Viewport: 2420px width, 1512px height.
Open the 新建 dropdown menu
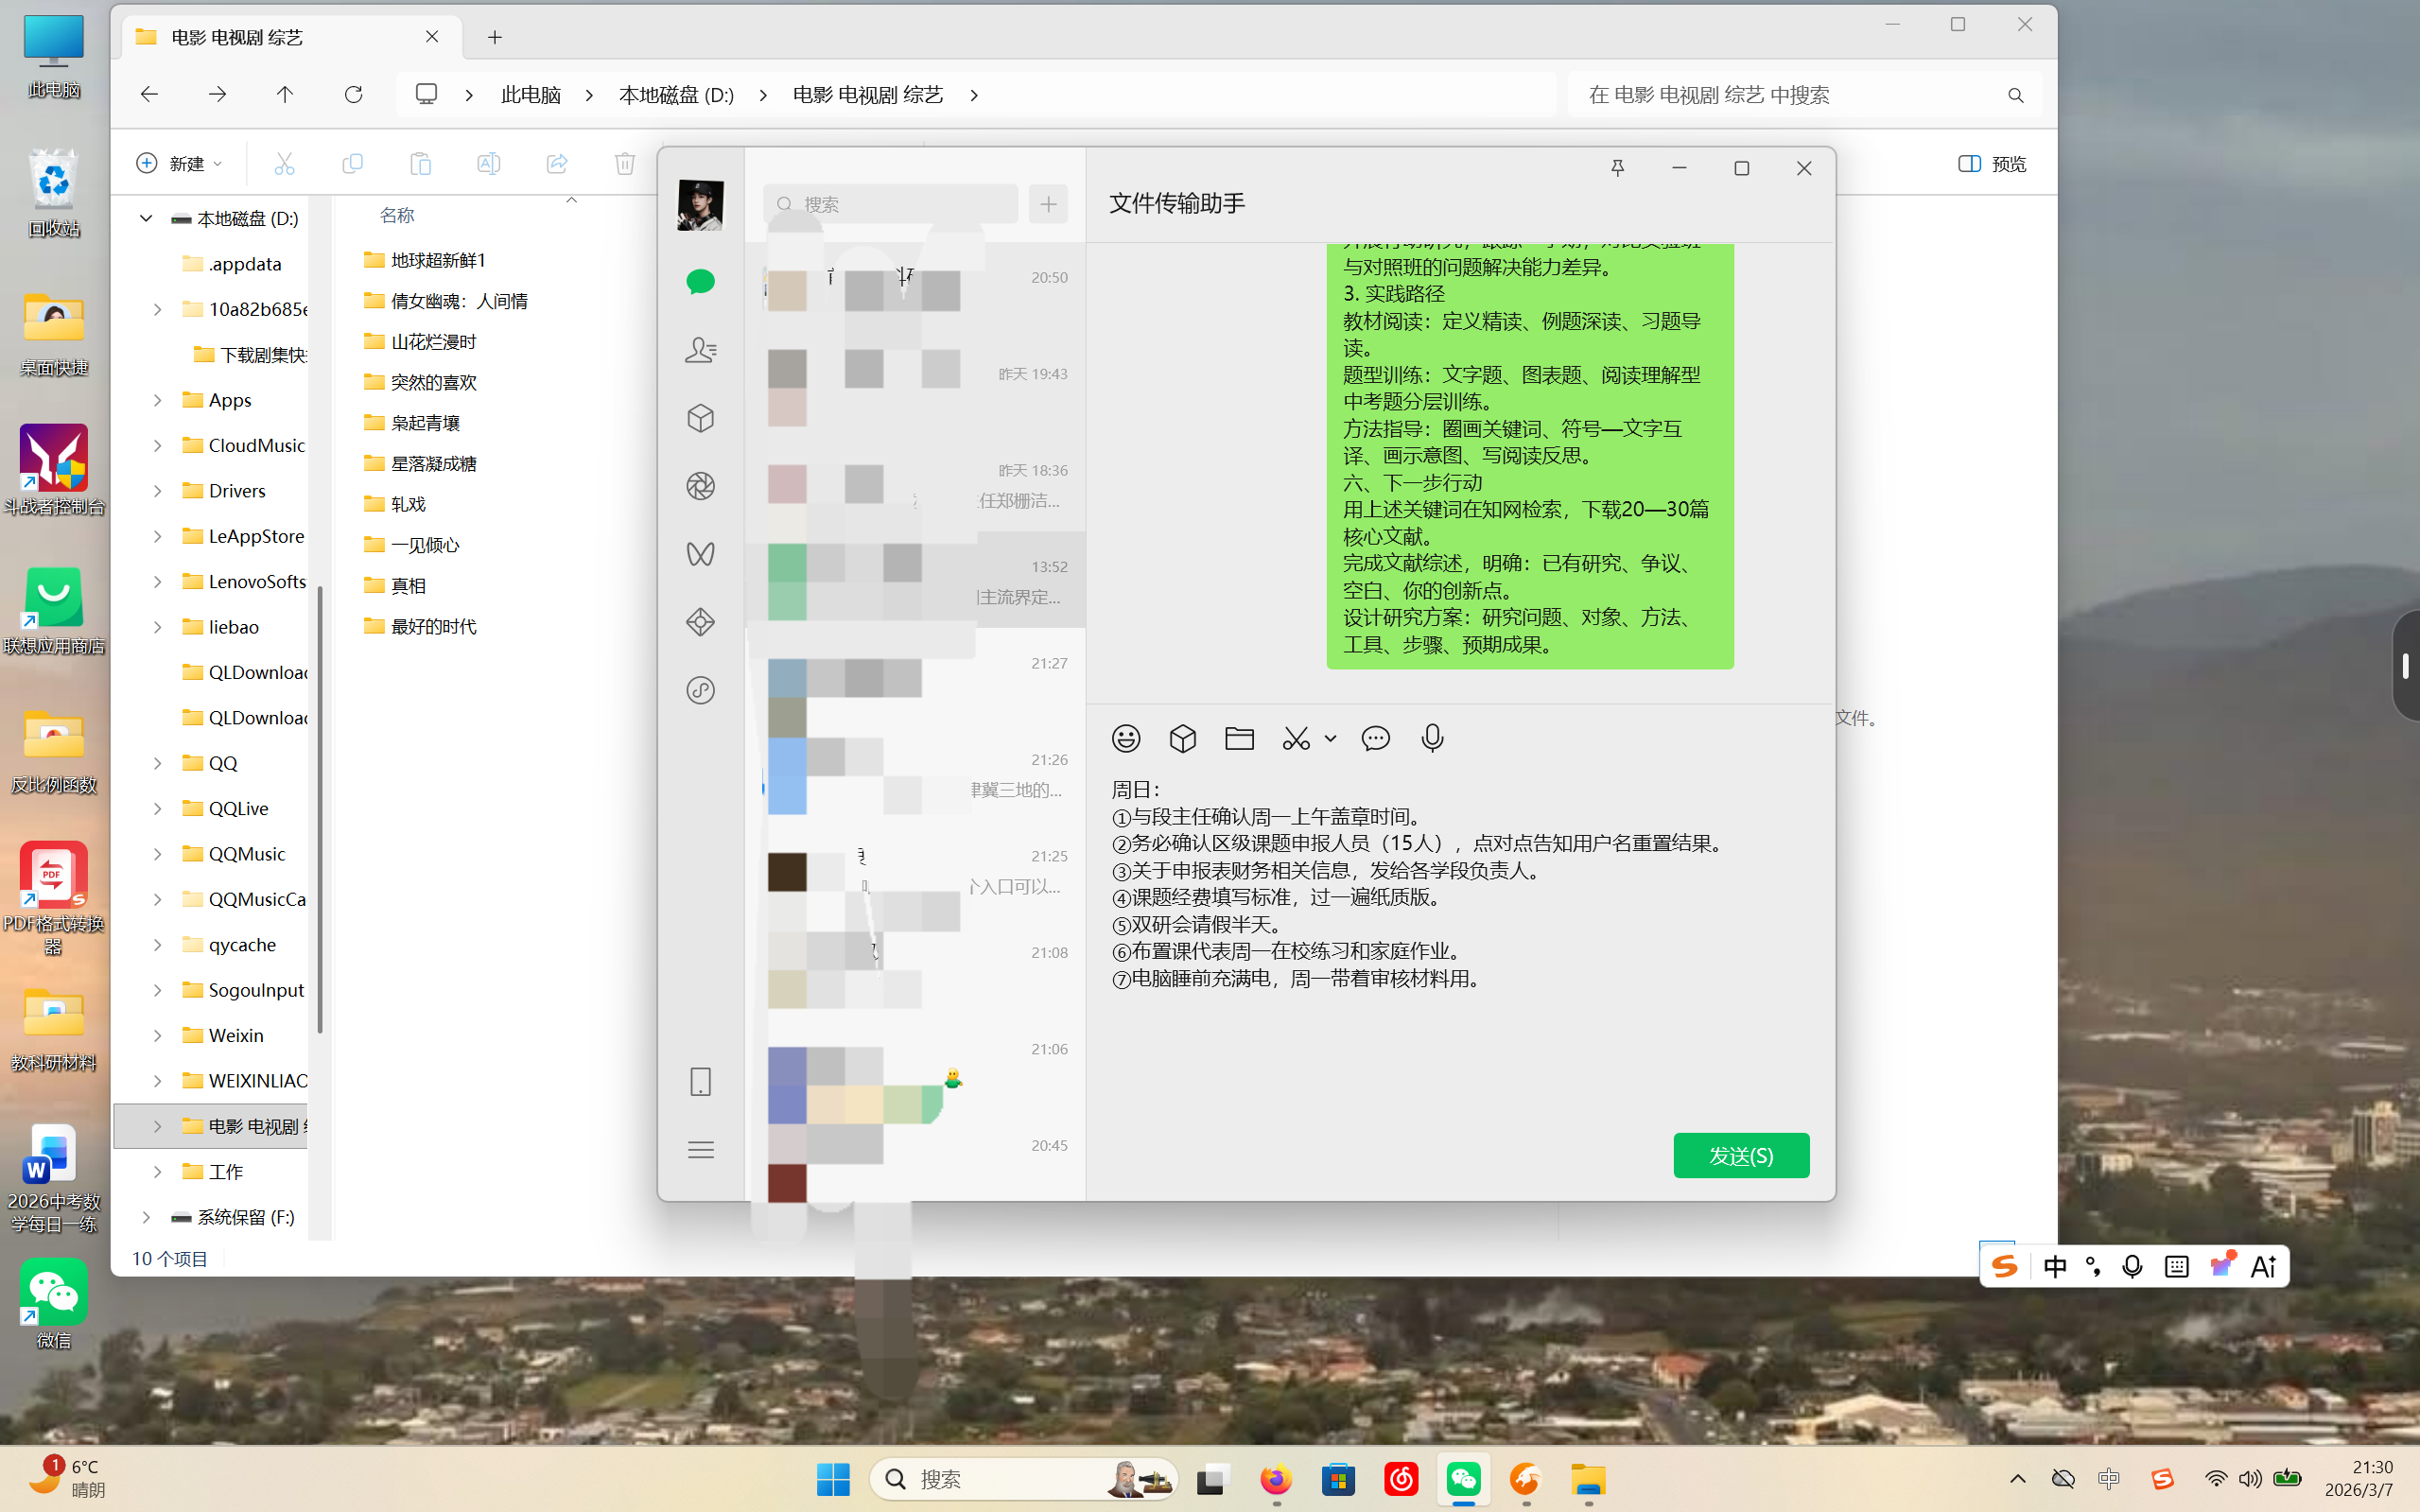(x=178, y=163)
